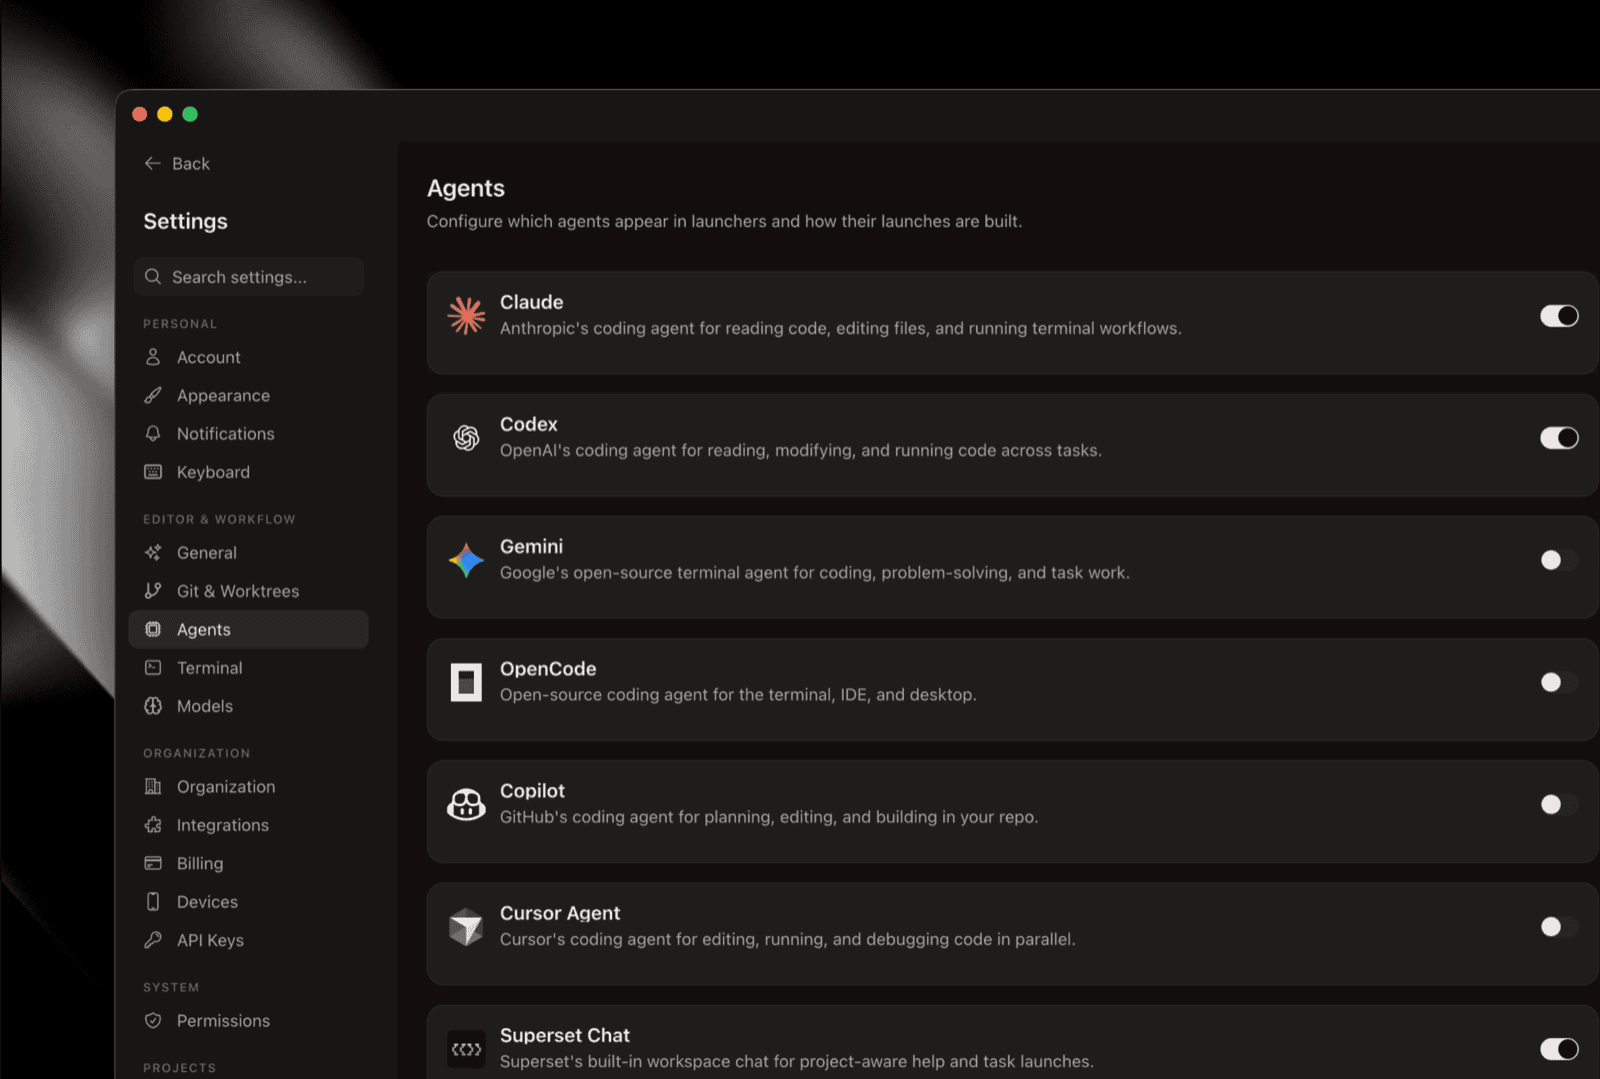Click the GitHub Copilot icon
Screen dimensions: 1600x1079
pyautogui.click(x=466, y=804)
